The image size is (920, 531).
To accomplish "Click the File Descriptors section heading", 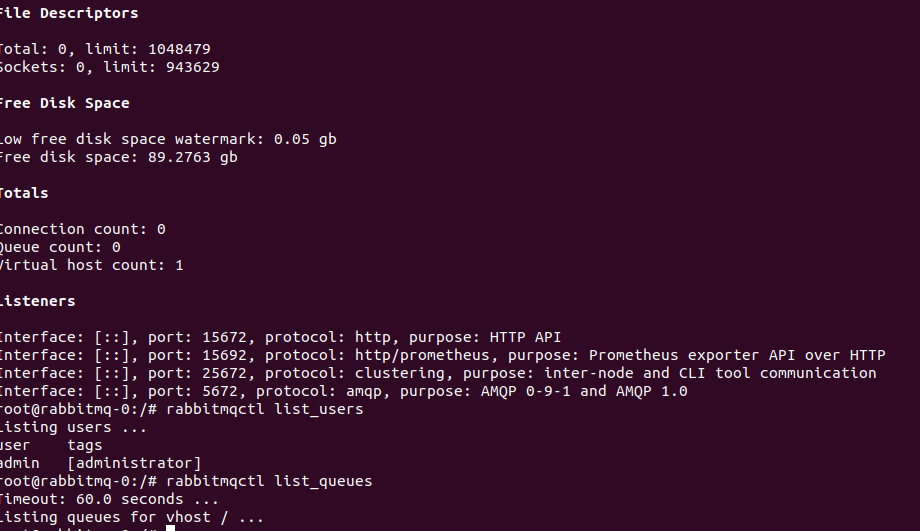I will pyautogui.click(x=68, y=13).
